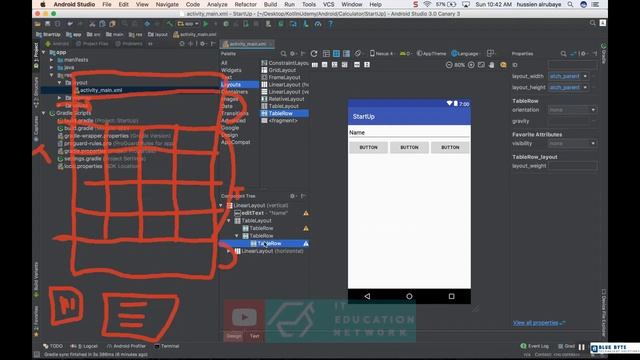This screenshot has height=360, width=640.
Task: Select the Layouts category in Palette
Action: pos(239,84)
